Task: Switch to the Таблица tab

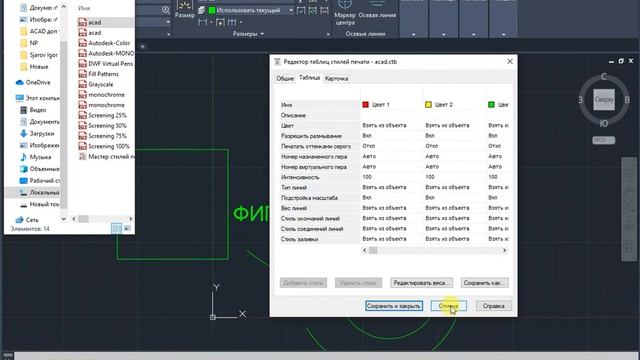Action: click(x=309, y=78)
